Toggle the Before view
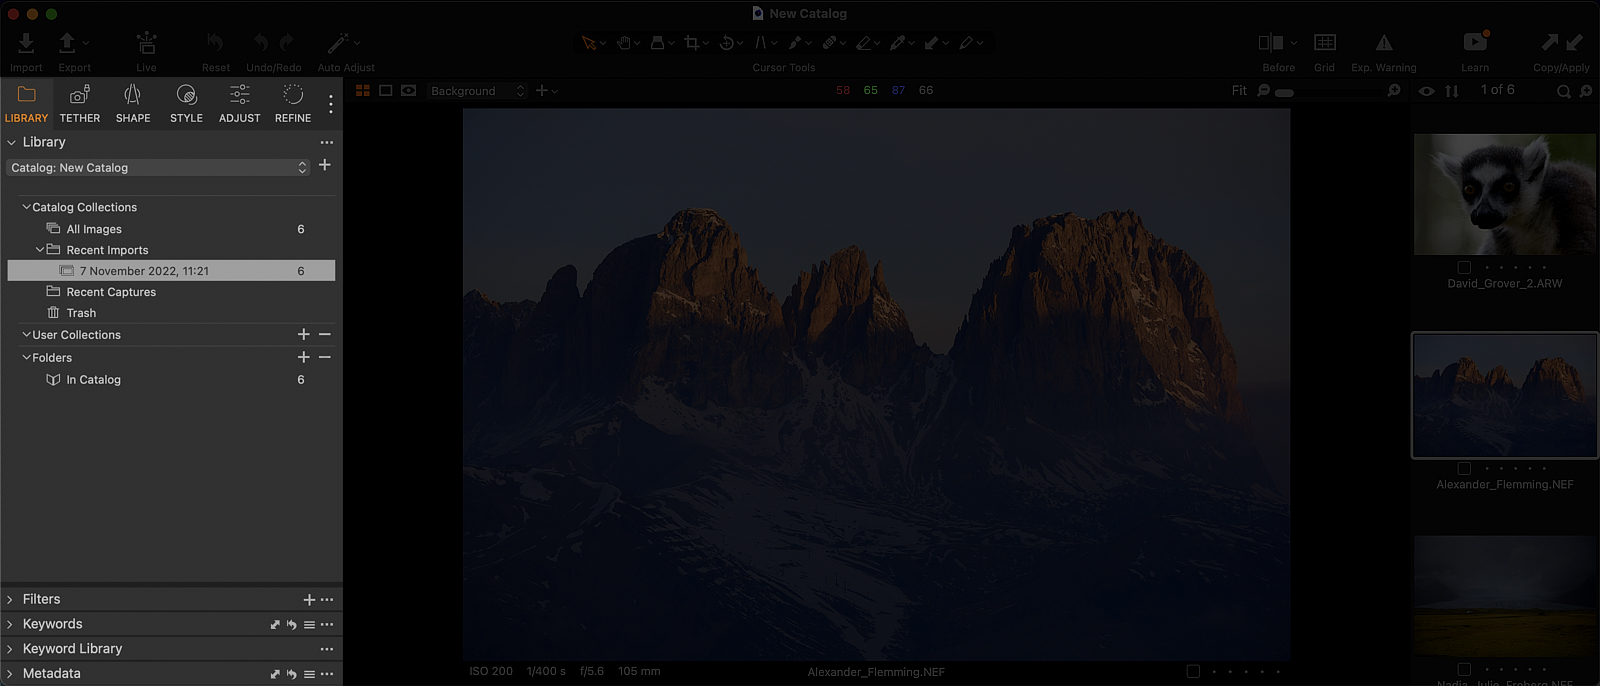 (1271, 42)
